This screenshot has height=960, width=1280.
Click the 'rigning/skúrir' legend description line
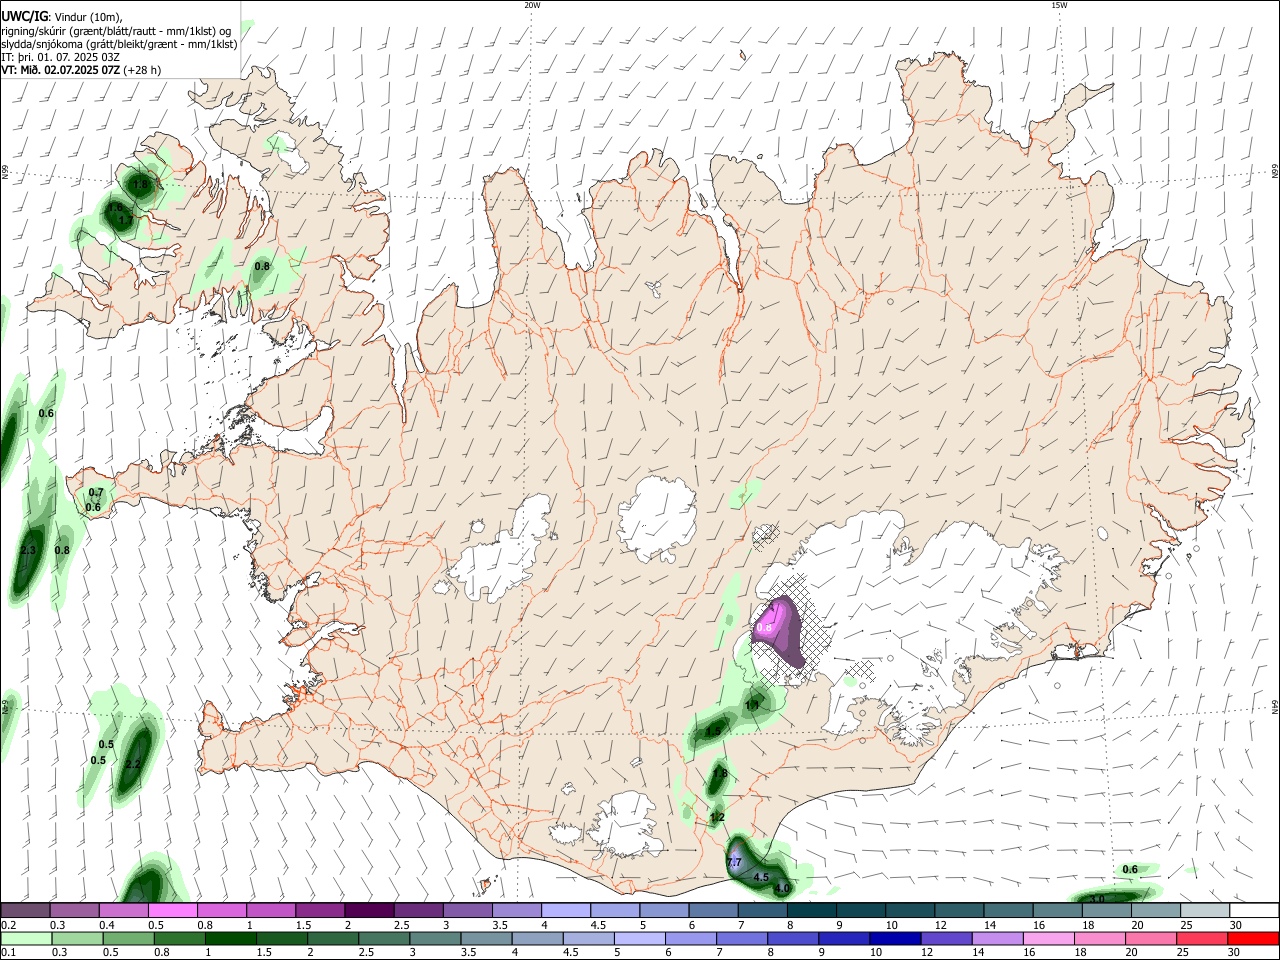coord(116,31)
